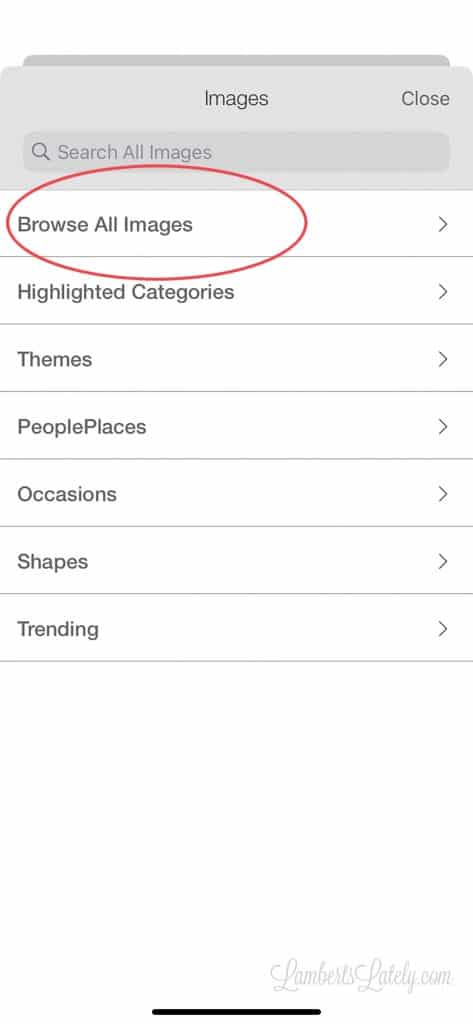Tap the chevron beside Occasions
Screen dimensions: 473x1024
(x=443, y=494)
